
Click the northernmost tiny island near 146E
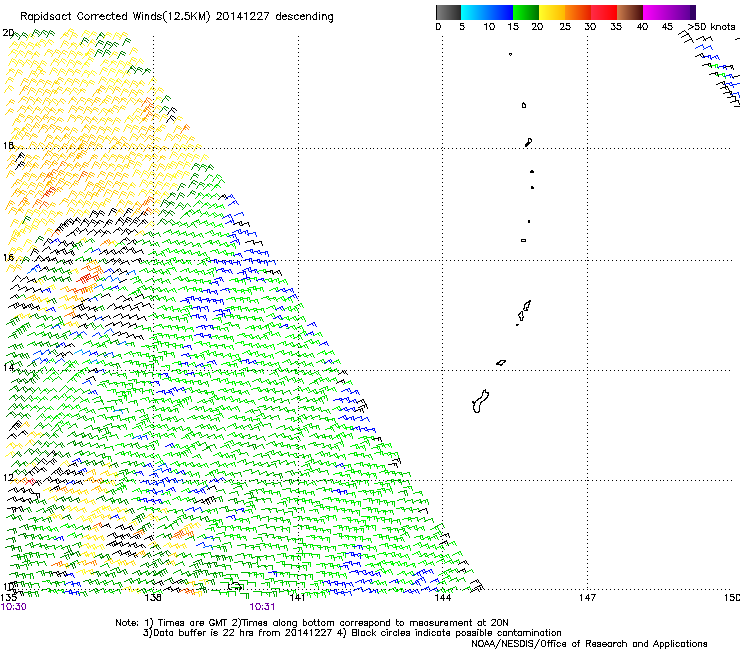510,54
